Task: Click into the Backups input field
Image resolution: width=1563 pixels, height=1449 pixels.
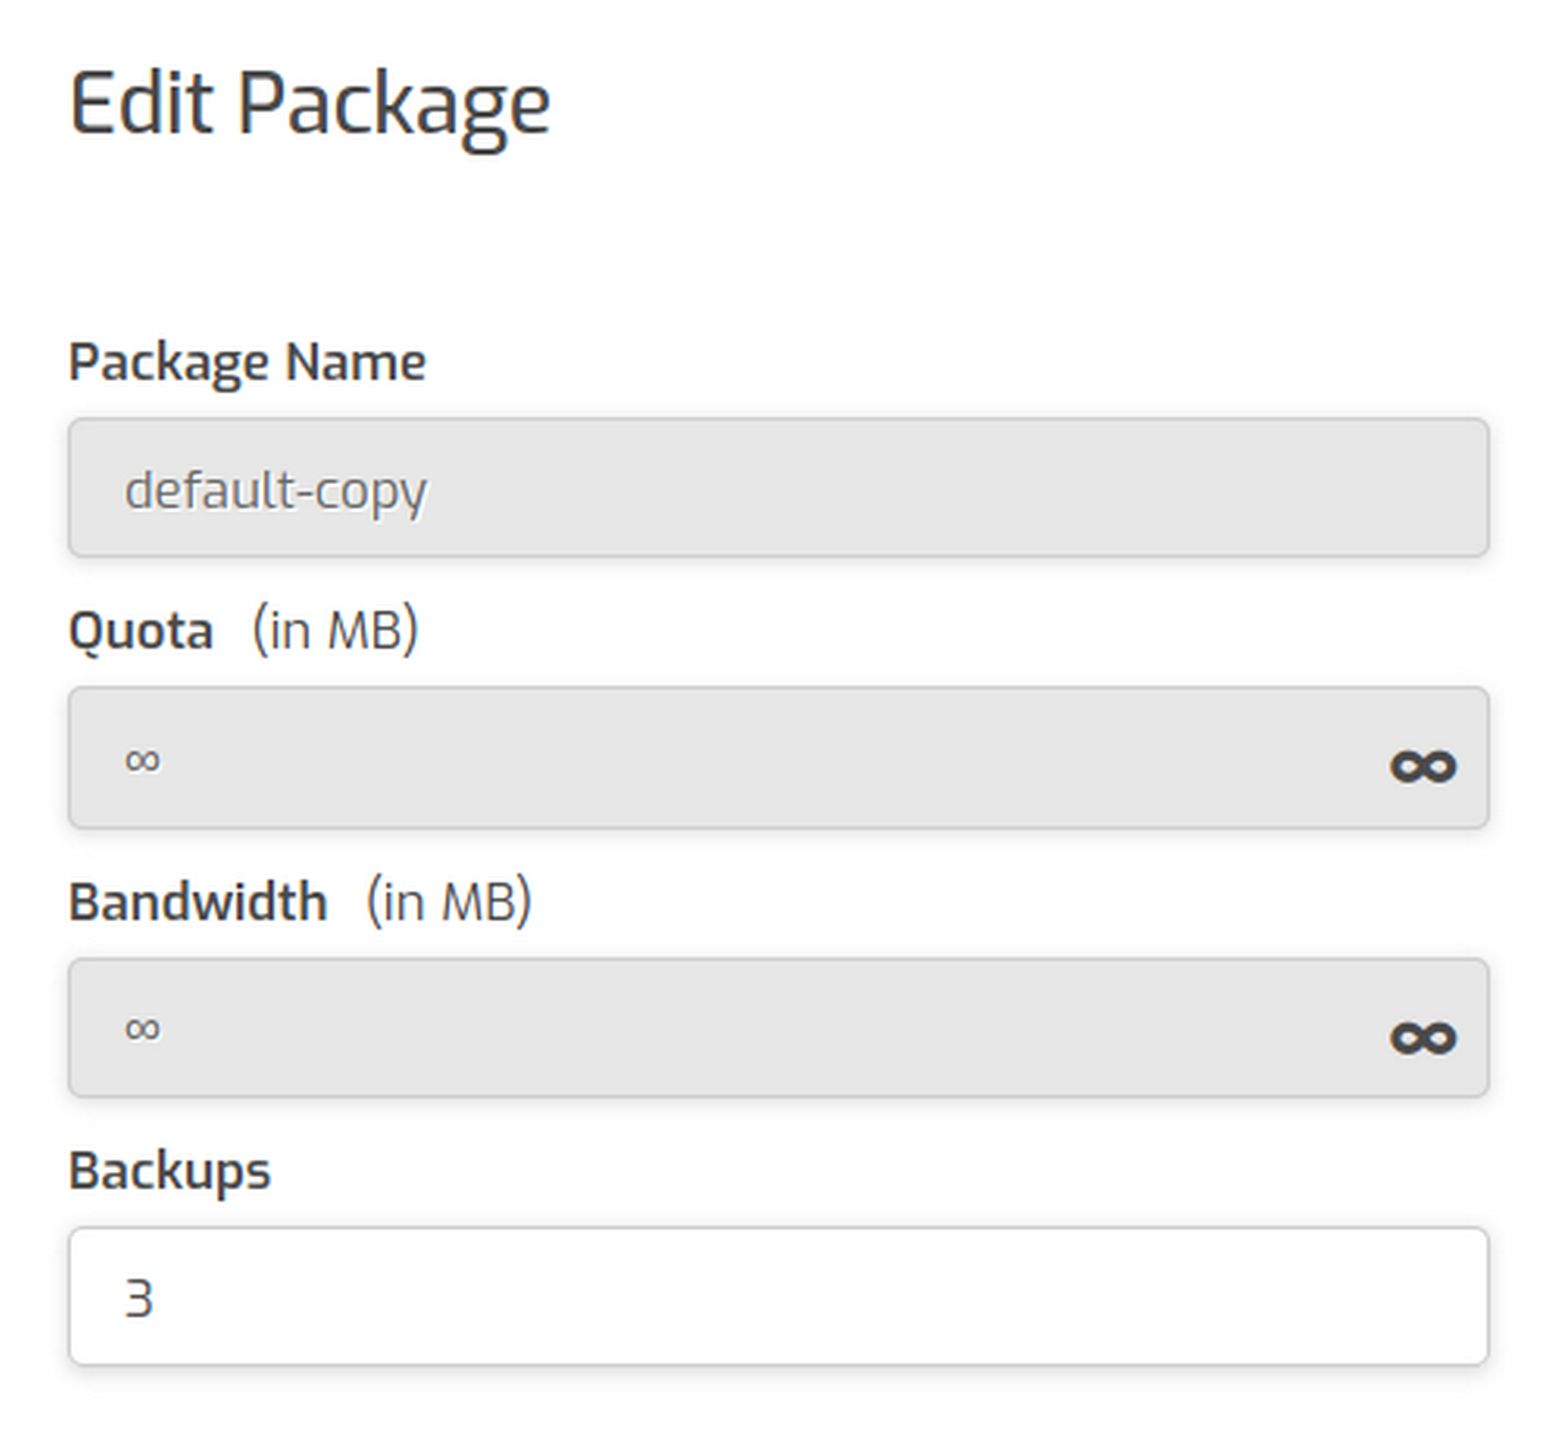Action: click(778, 1296)
